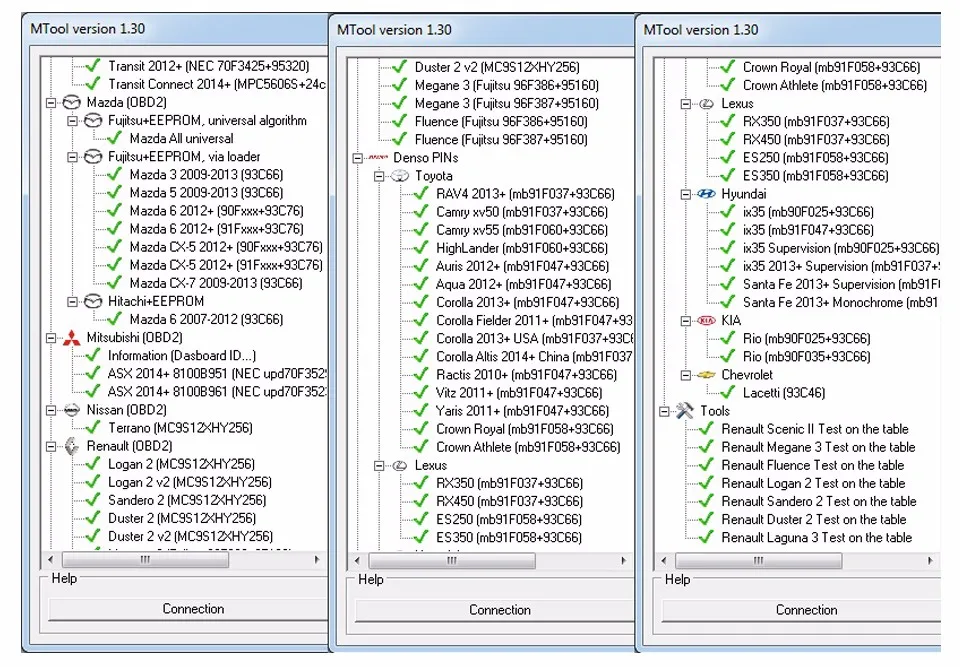Click the Hyundai logo icon
This screenshot has height=667, width=960.
[x=707, y=194]
